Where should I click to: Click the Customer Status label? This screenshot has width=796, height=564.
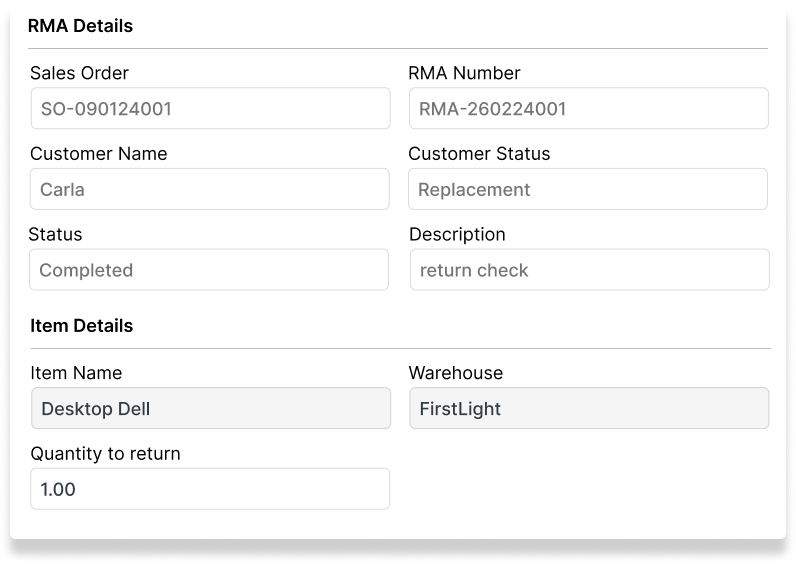pos(479,154)
